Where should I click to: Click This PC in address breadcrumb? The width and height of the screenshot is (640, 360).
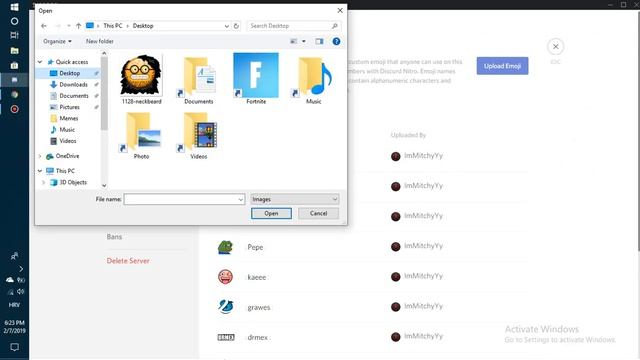(113, 26)
